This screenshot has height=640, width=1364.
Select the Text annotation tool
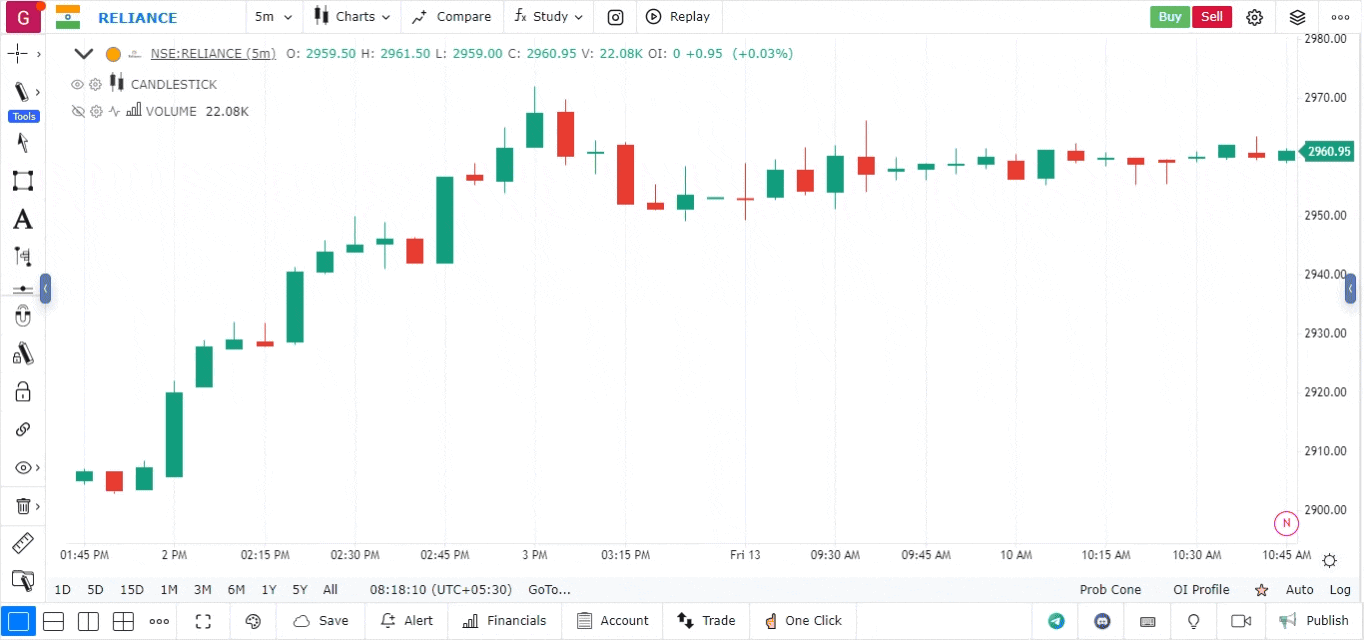pos(22,219)
